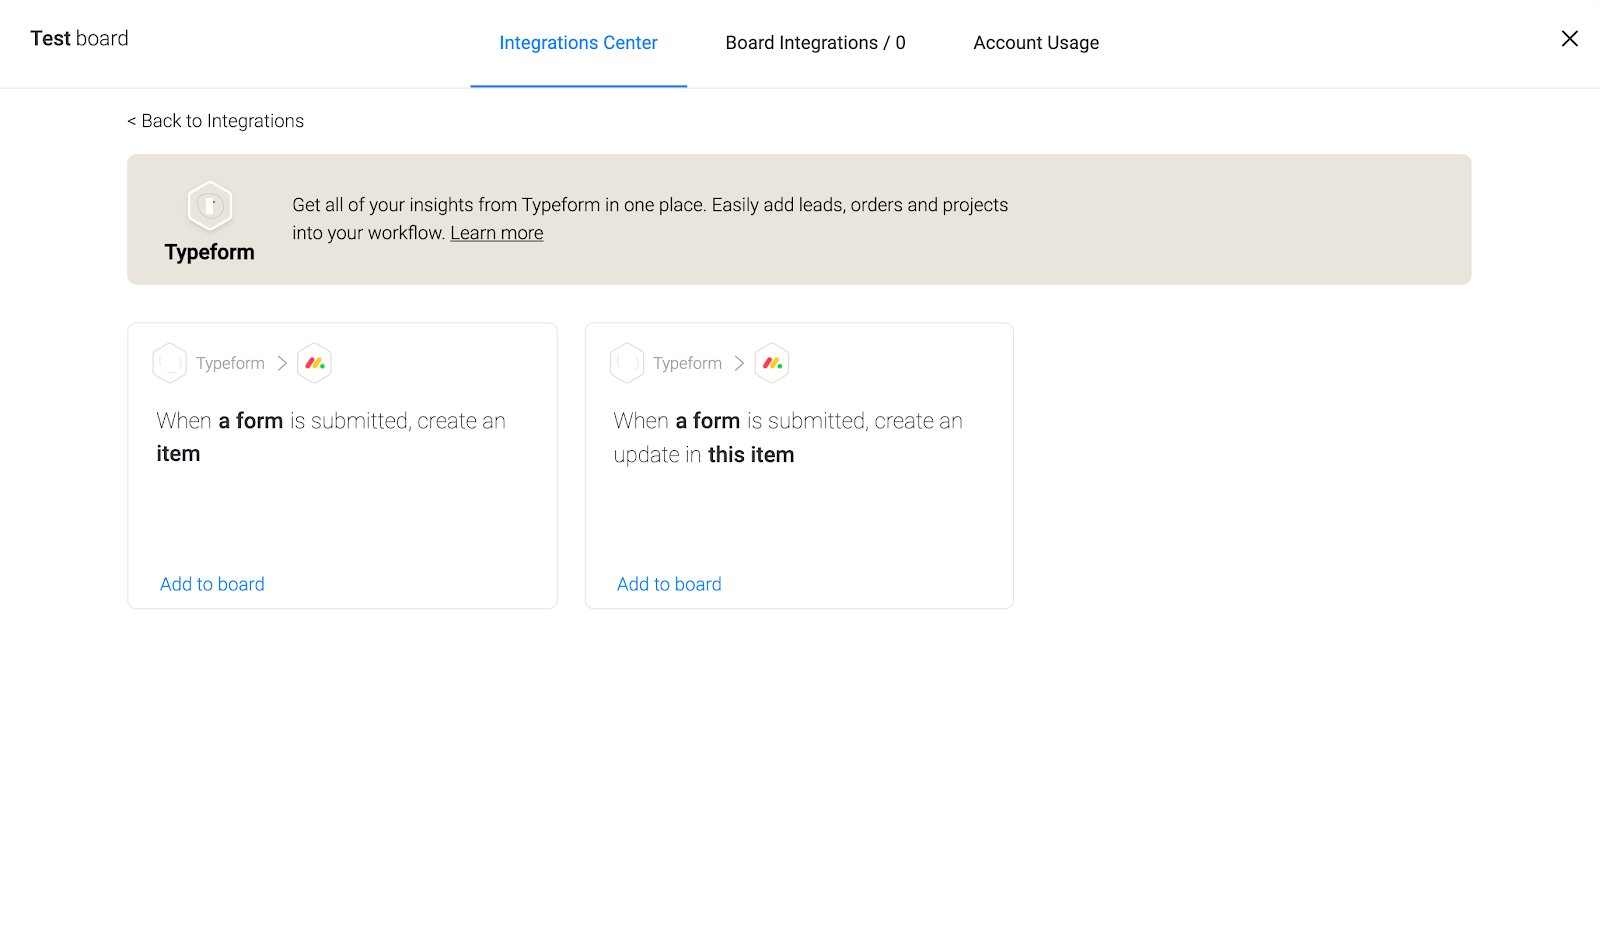Viewport: 1600px width, 935px height.
Task: Add 'create an item' recipe to board
Action: (212, 584)
